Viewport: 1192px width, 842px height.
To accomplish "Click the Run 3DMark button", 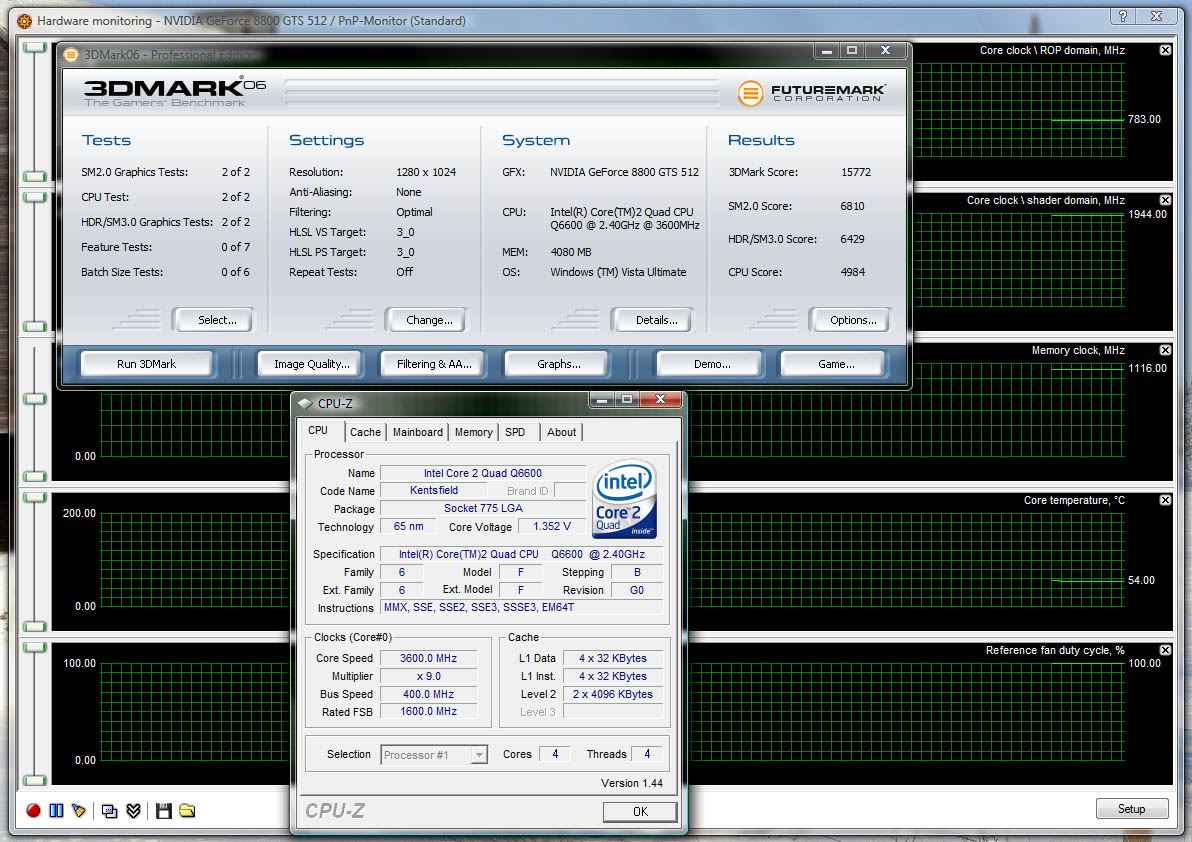I will tap(147, 364).
